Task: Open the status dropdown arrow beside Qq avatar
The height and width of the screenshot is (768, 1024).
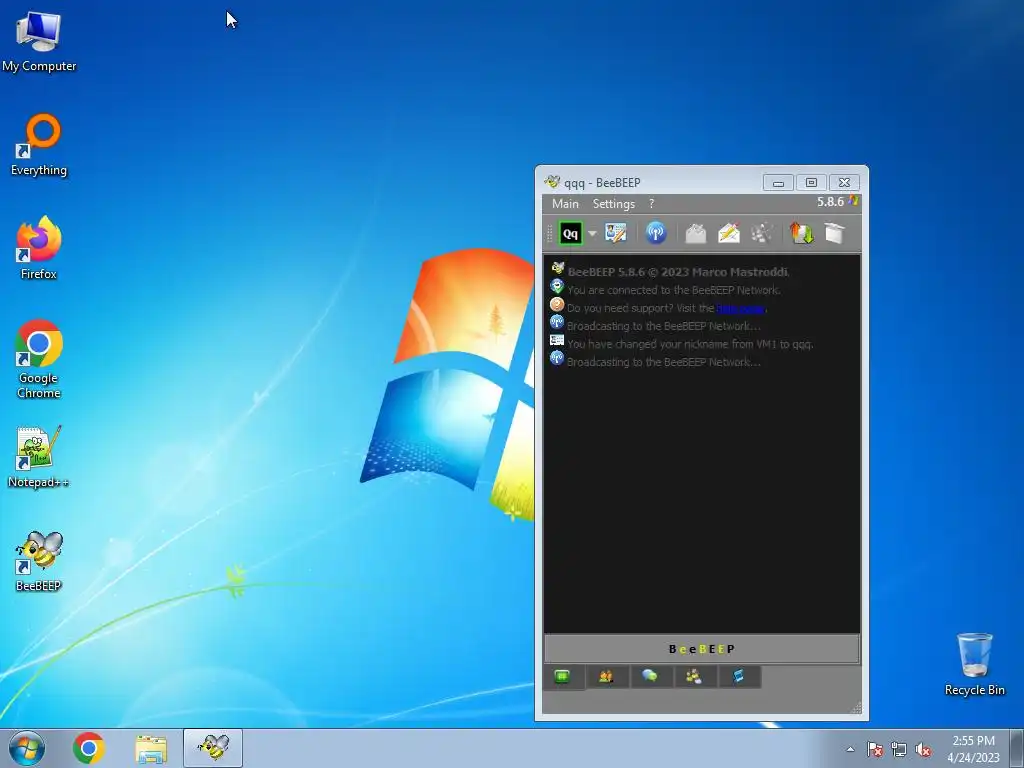Action: (592, 234)
